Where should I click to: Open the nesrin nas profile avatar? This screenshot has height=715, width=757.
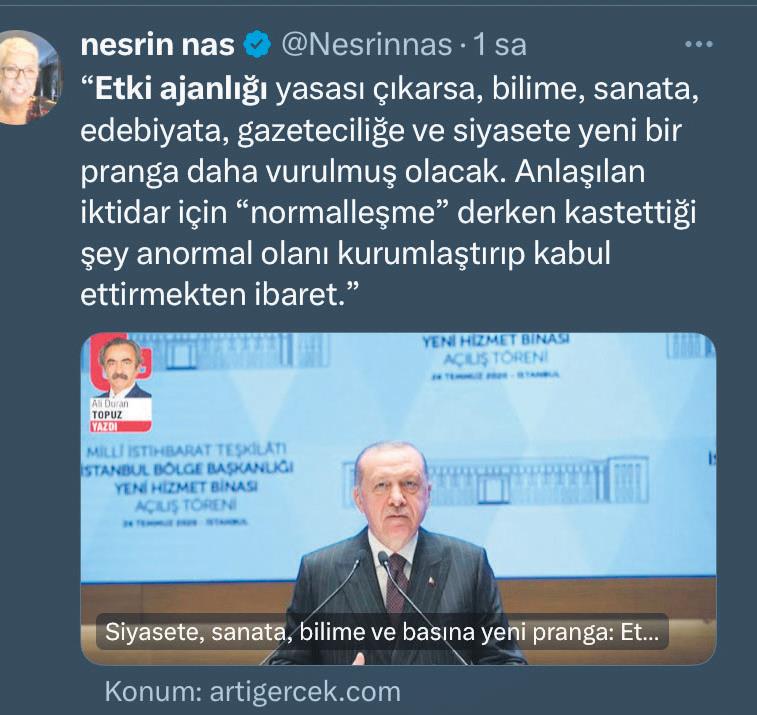tap(30, 77)
